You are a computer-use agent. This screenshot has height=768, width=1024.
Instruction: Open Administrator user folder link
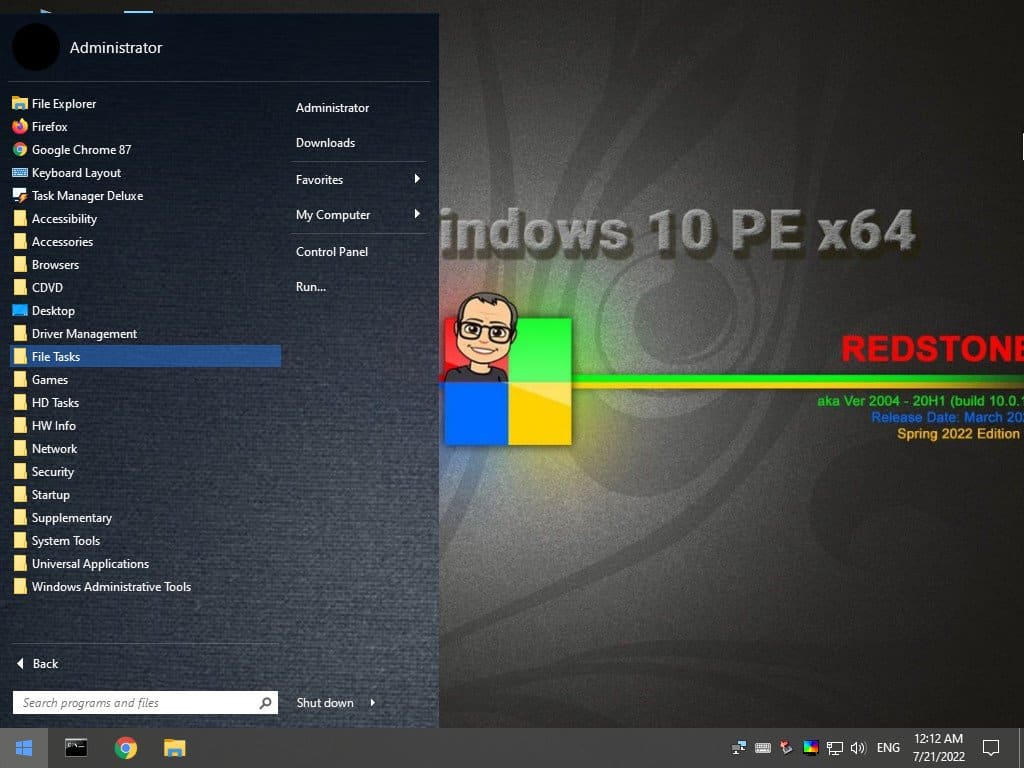point(332,108)
